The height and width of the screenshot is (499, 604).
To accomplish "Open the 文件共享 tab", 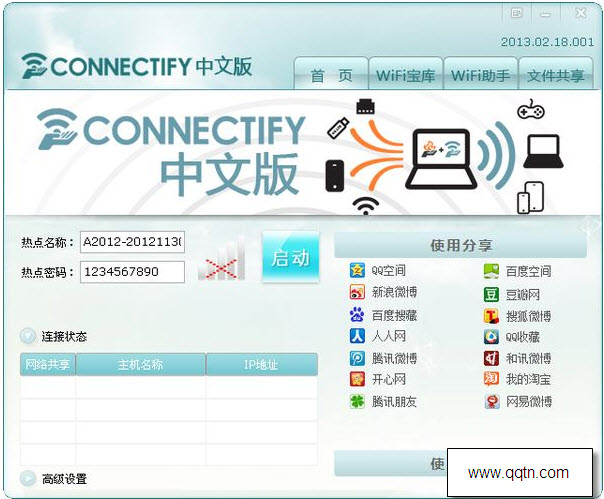I will pos(555,76).
